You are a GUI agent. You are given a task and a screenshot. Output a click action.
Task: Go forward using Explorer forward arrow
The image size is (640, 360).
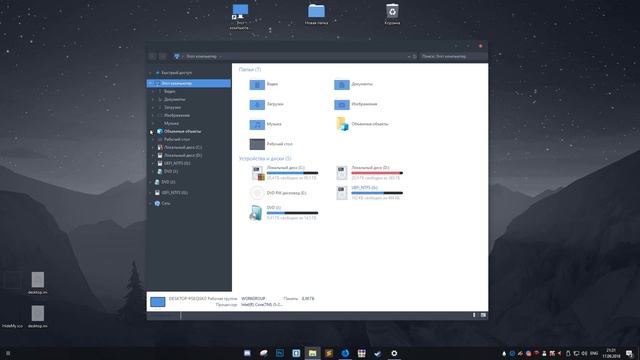(x=162, y=56)
